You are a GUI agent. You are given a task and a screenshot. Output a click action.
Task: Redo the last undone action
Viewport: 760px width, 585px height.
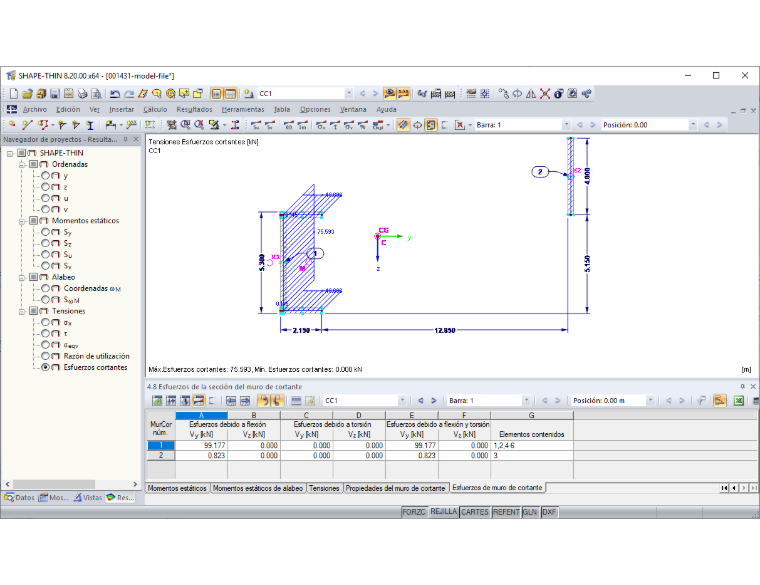click(x=128, y=94)
